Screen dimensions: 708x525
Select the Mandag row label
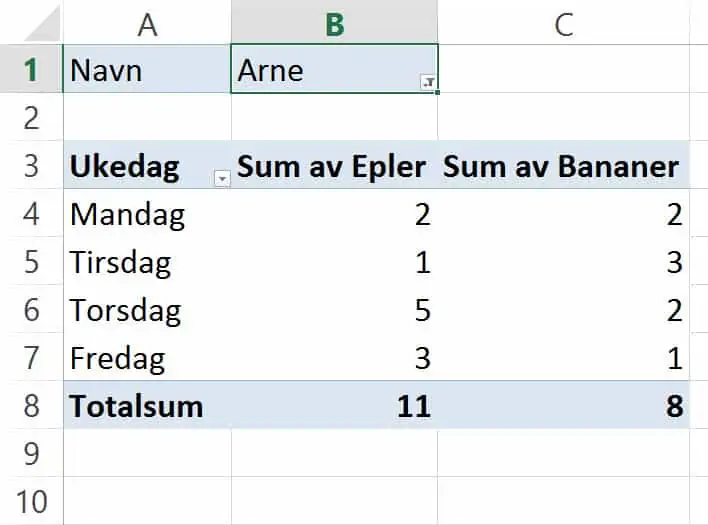pos(147,213)
